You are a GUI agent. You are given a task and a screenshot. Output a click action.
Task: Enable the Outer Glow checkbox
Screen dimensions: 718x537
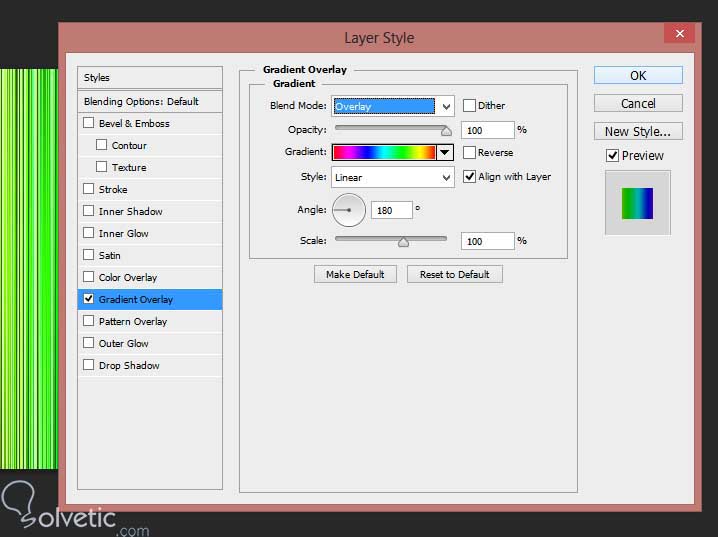88,342
